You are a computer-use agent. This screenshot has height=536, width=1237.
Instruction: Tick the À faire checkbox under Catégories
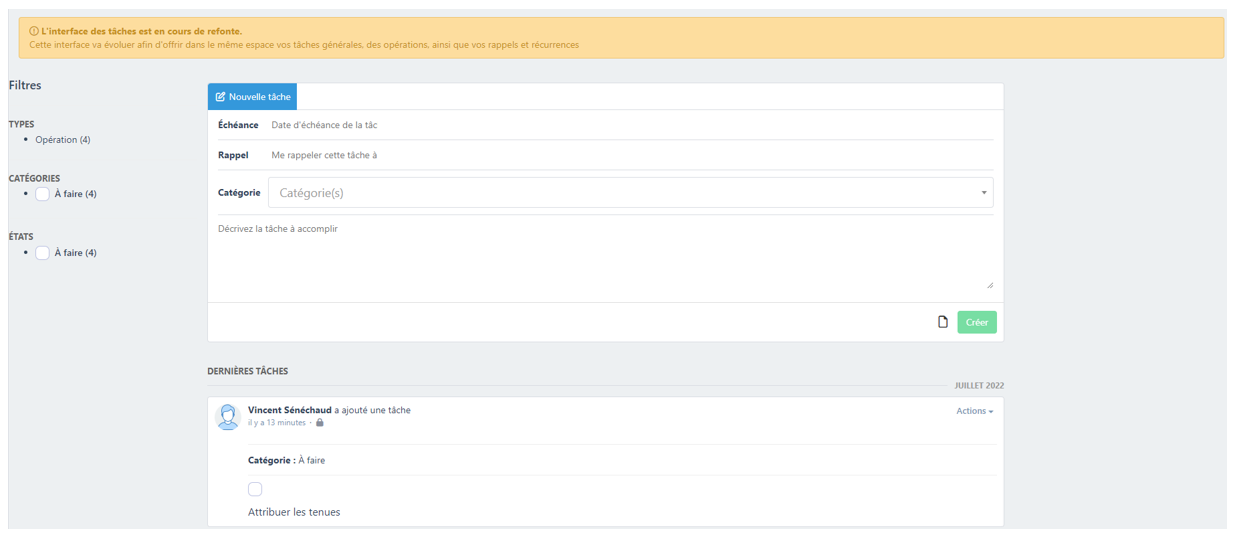[x=42, y=194]
